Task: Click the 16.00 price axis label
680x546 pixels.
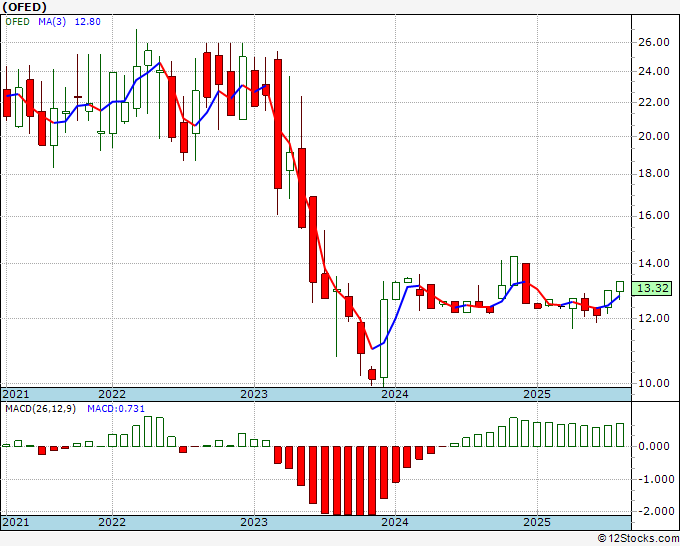Action: [654, 216]
